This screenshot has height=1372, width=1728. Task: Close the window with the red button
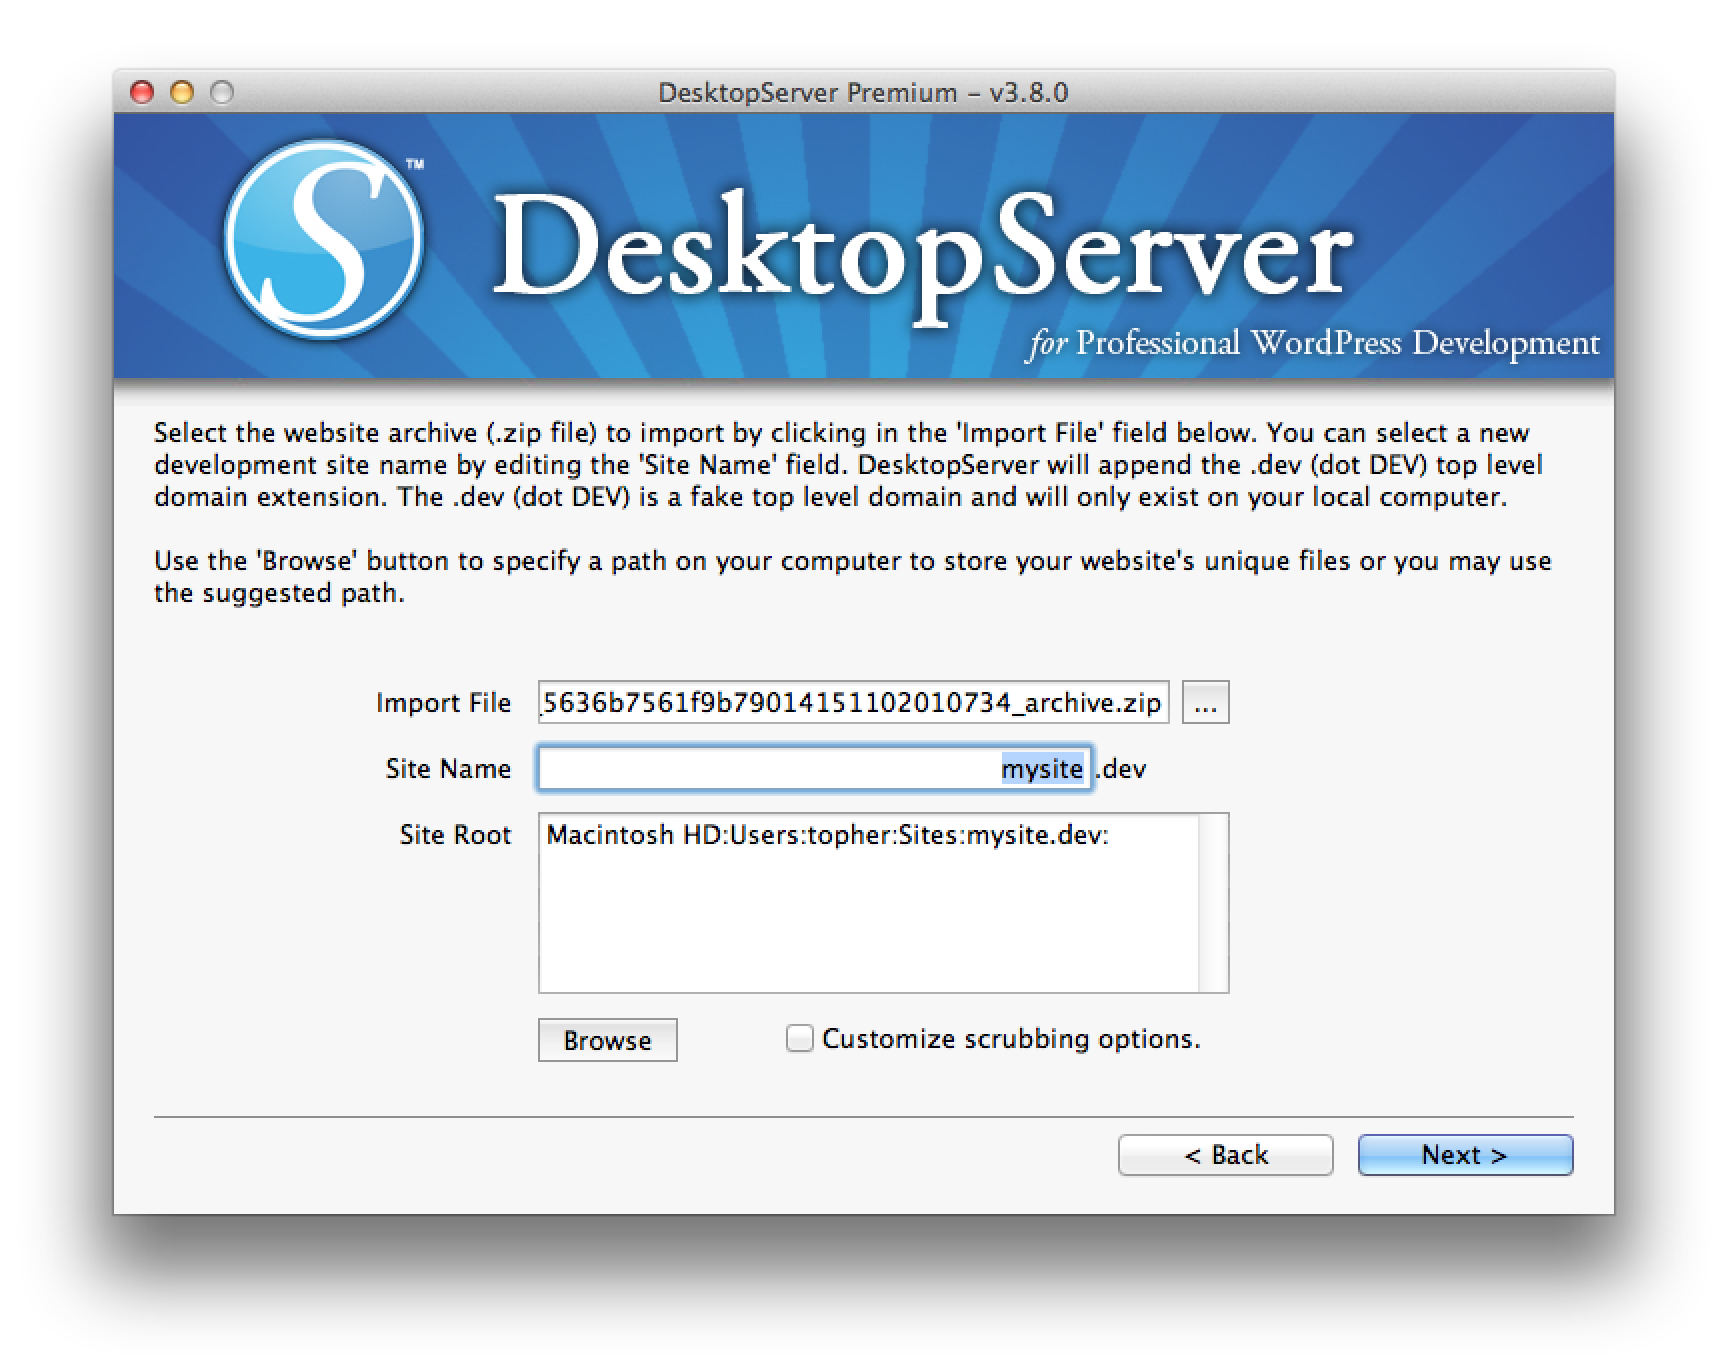142,92
